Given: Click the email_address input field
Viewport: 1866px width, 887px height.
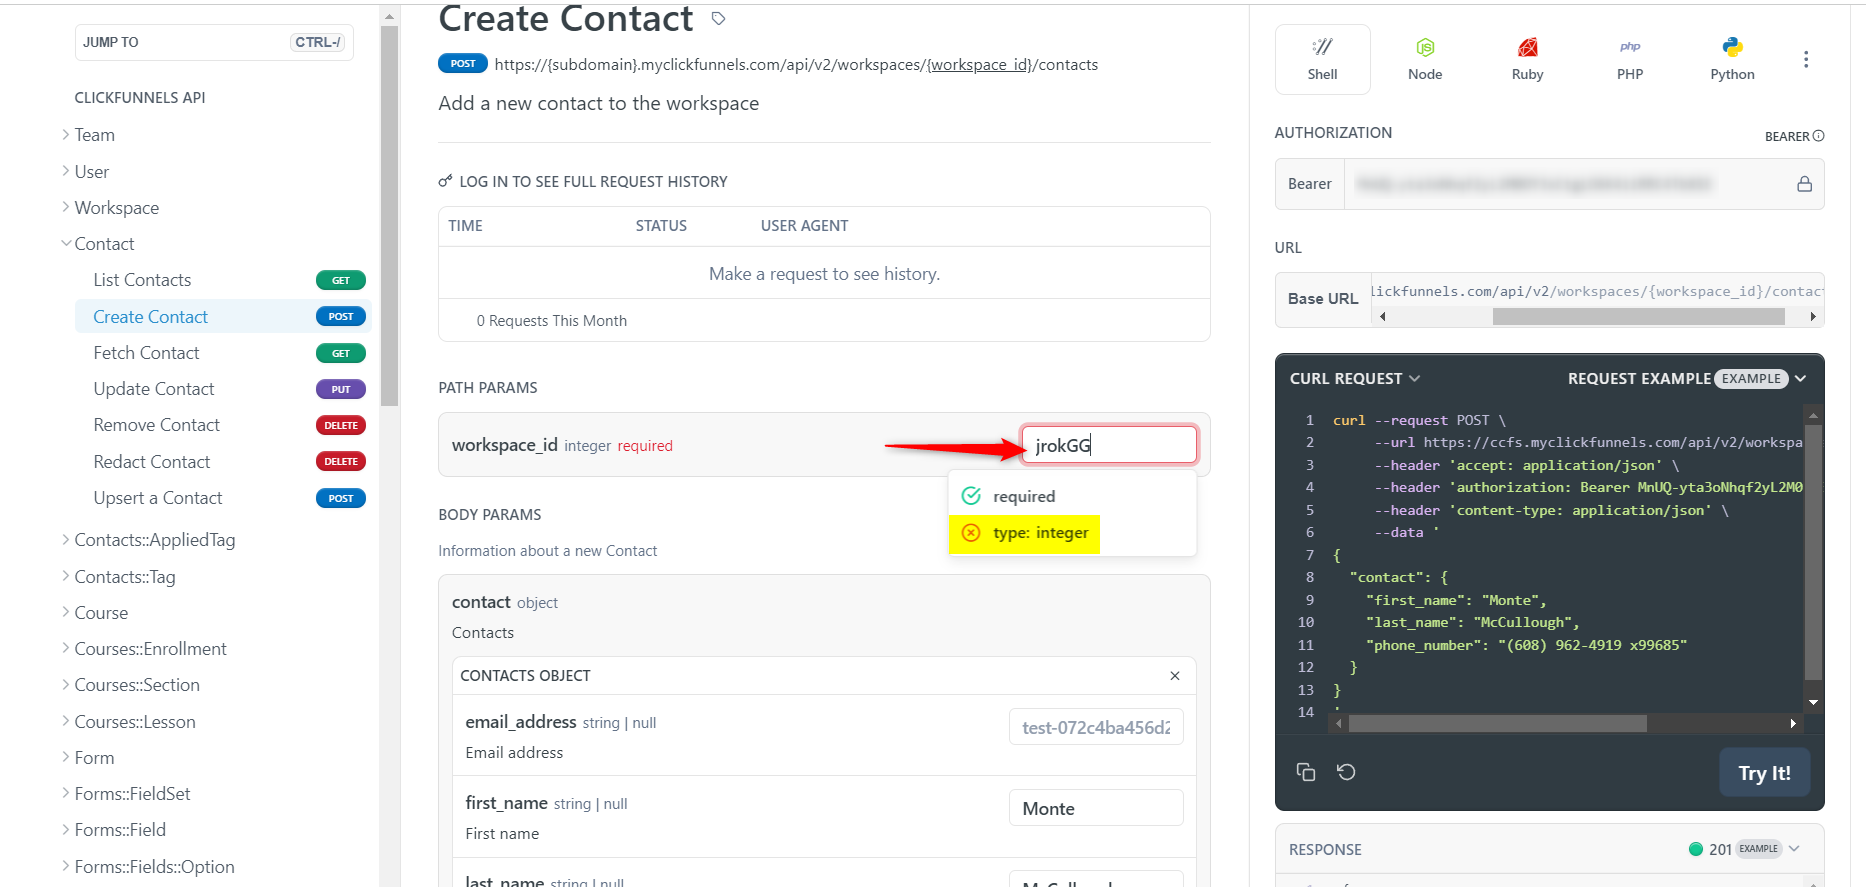Looking at the screenshot, I should point(1096,727).
